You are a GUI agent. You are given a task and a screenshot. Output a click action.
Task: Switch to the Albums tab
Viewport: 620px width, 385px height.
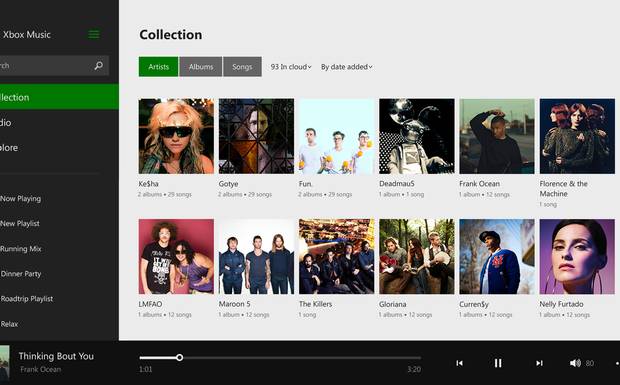(x=200, y=67)
